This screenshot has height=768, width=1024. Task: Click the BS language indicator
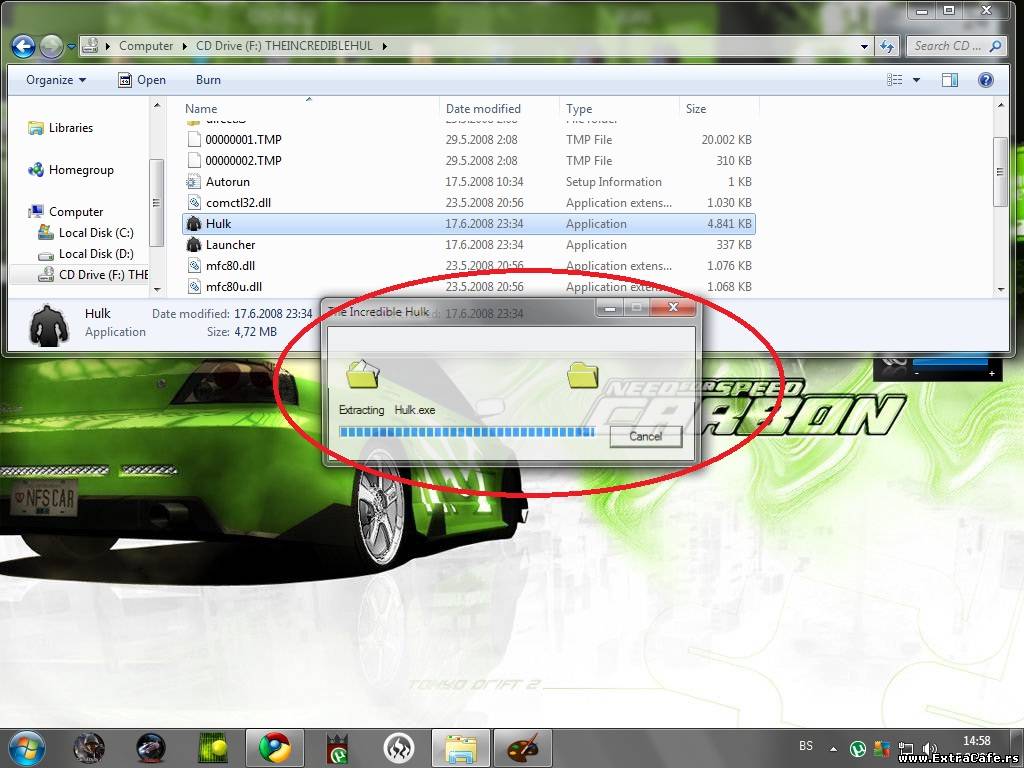coord(806,746)
